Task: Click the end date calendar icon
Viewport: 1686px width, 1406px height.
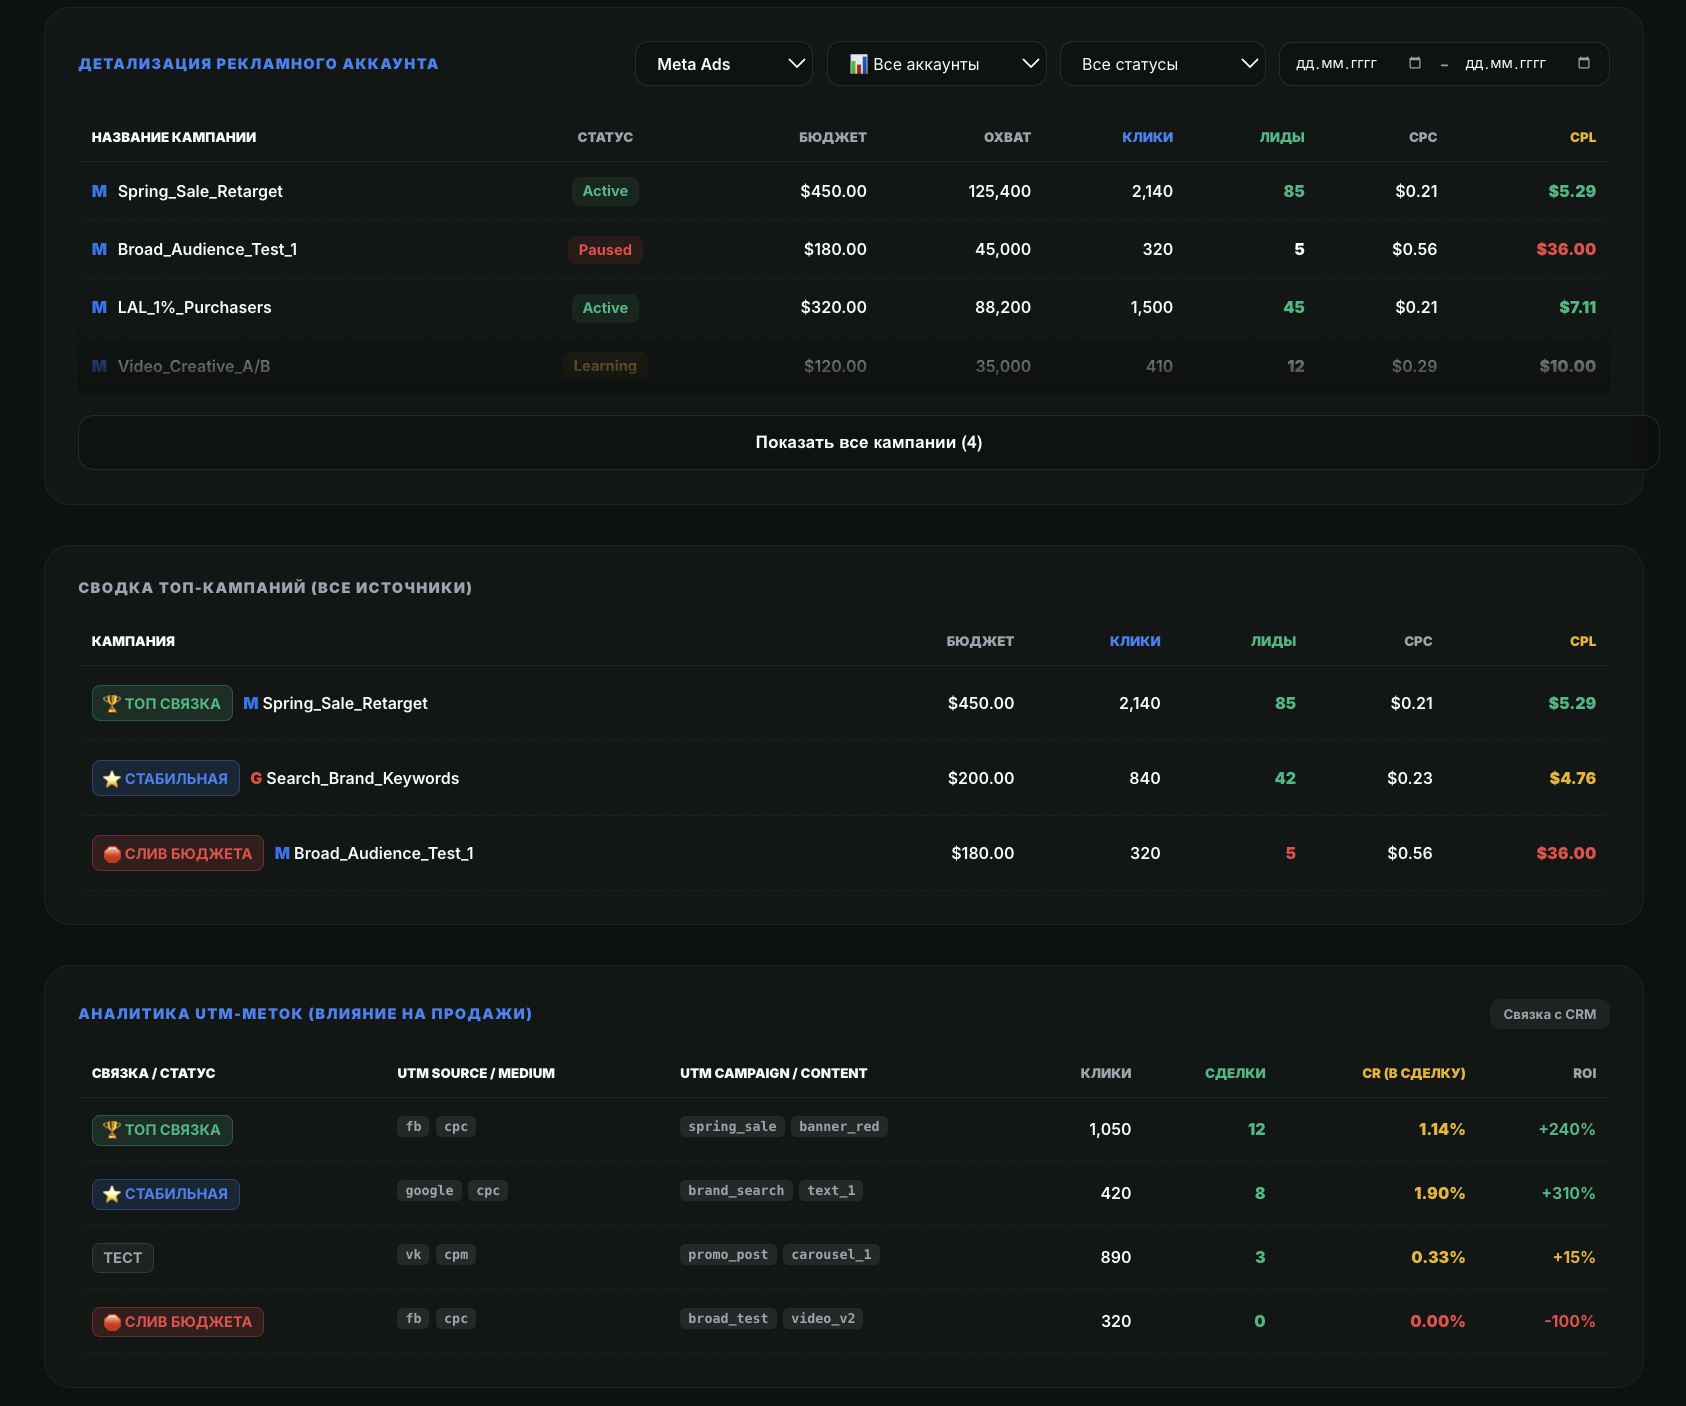Action: coord(1584,63)
